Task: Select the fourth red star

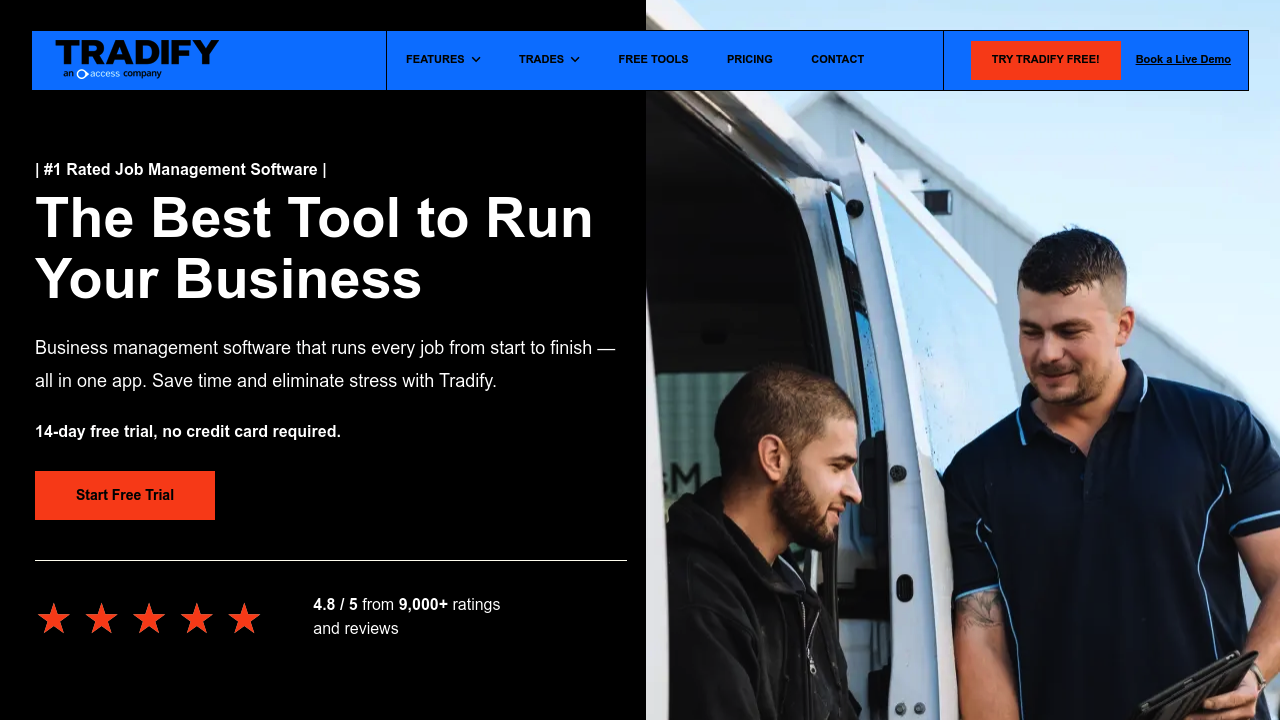Action: (x=197, y=618)
